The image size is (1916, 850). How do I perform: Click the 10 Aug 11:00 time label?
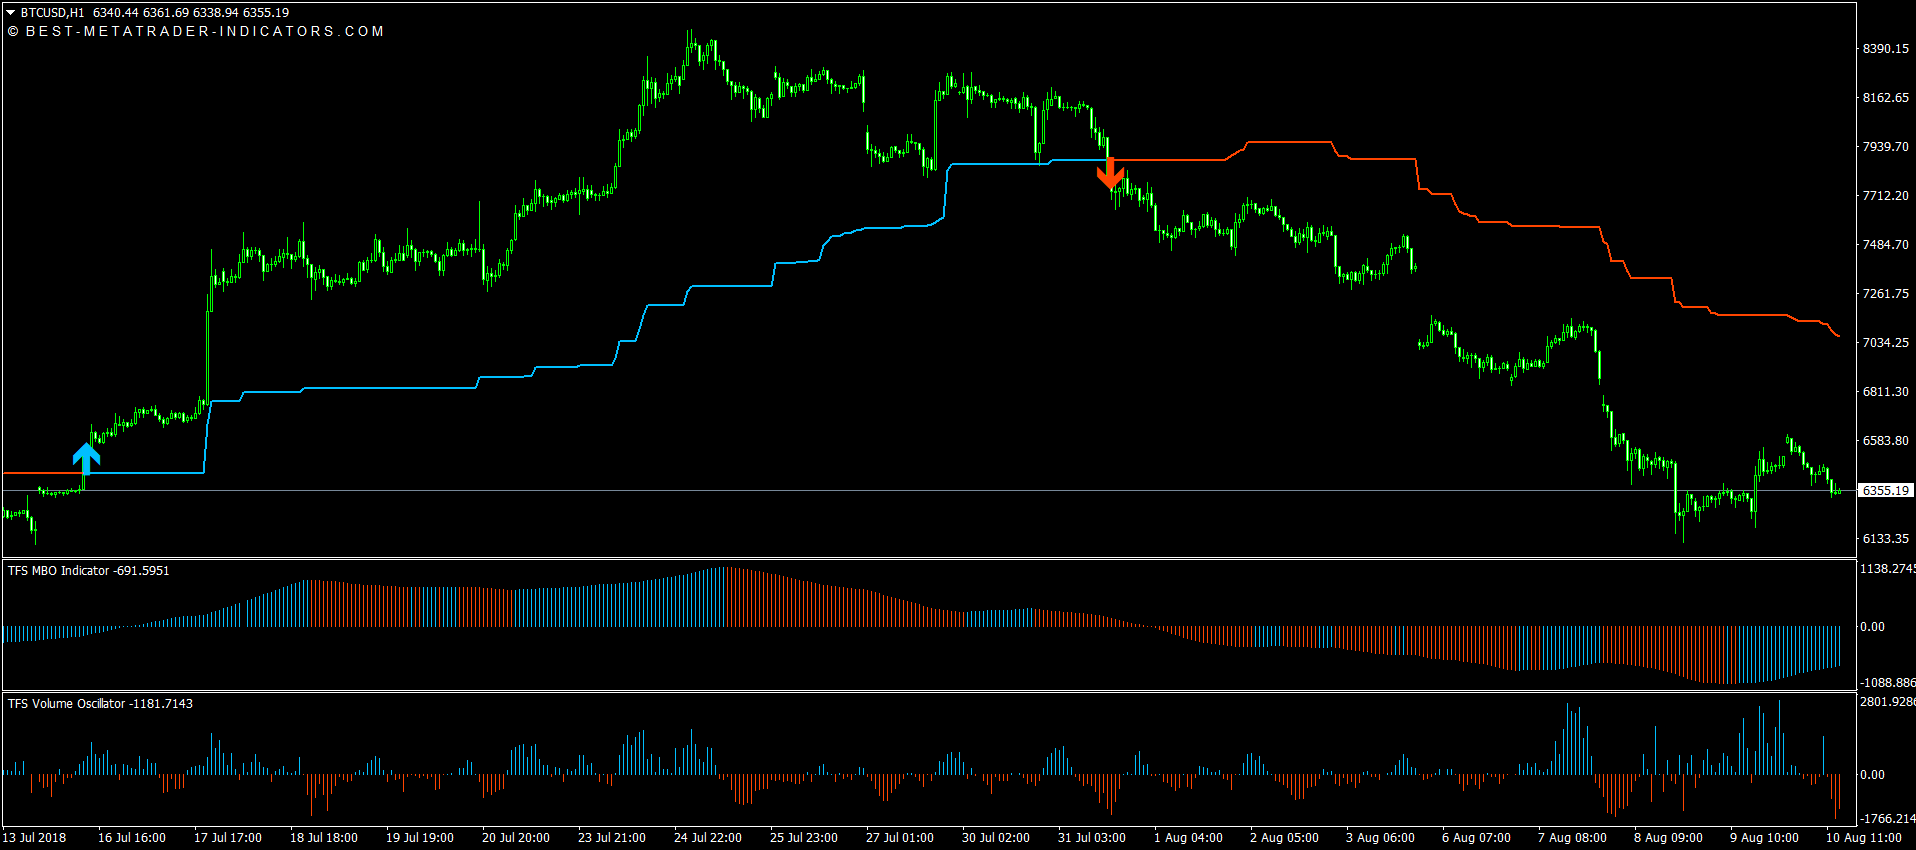[x=1864, y=838]
